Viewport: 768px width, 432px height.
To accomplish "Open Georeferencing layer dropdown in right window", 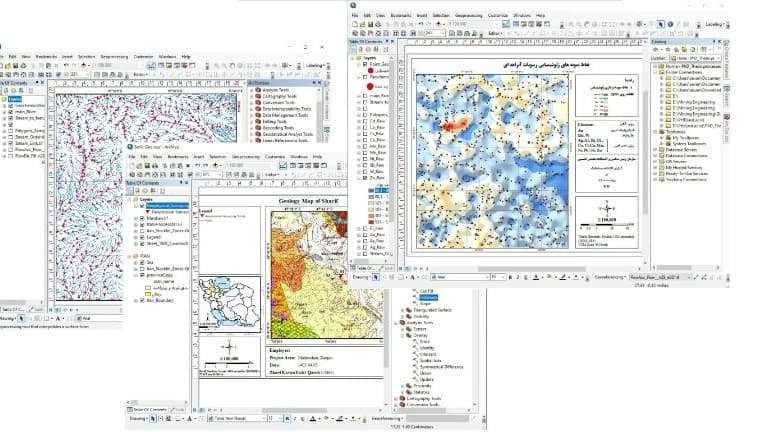I will click(660, 277).
